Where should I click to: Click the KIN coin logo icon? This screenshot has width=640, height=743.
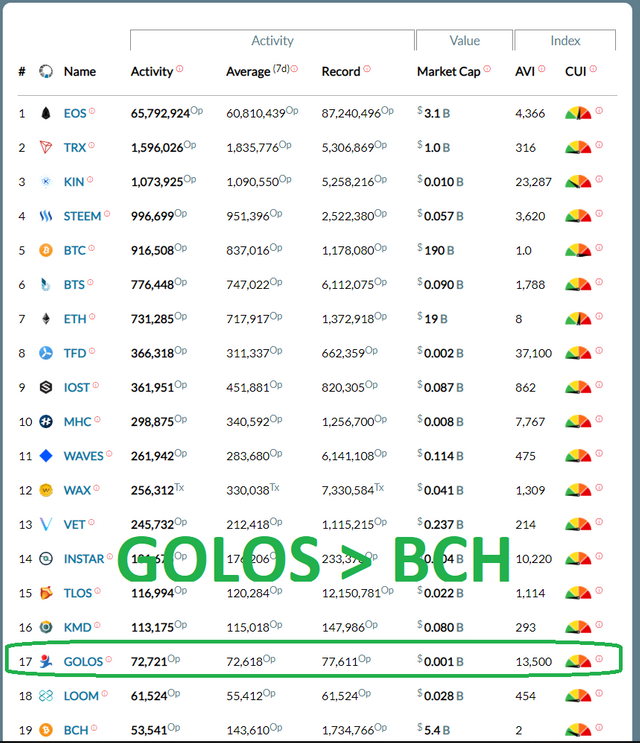[46, 182]
